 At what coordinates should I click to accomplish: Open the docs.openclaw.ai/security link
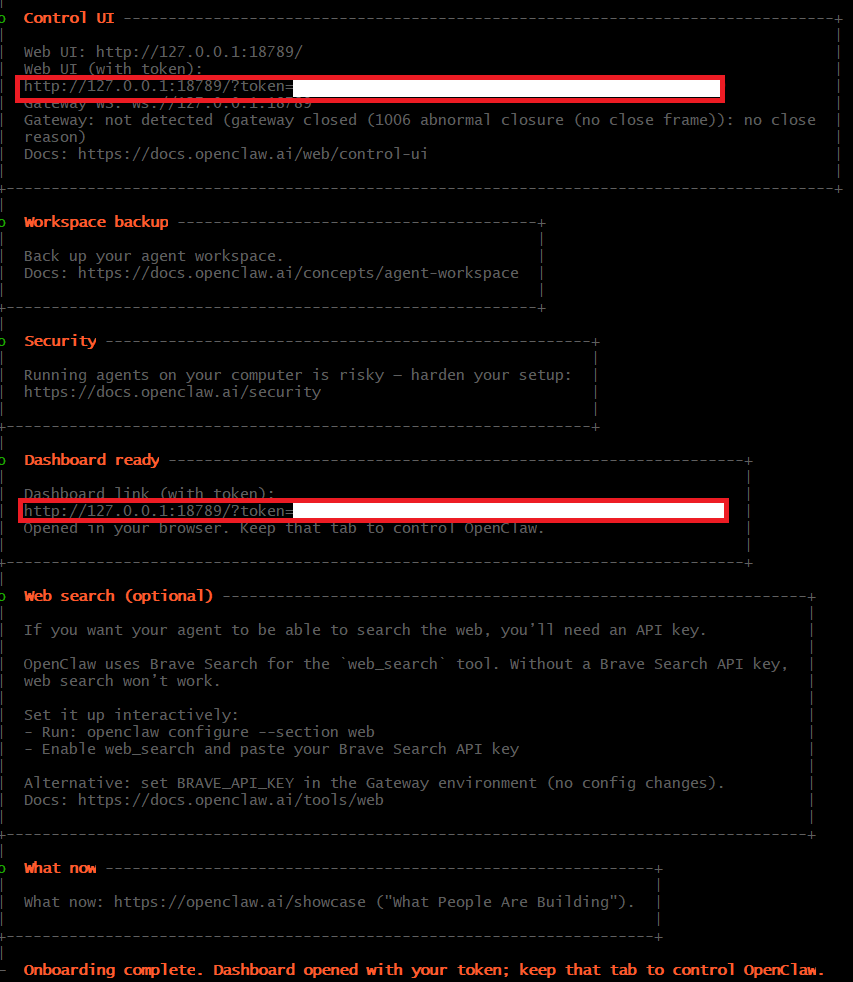[172, 393]
